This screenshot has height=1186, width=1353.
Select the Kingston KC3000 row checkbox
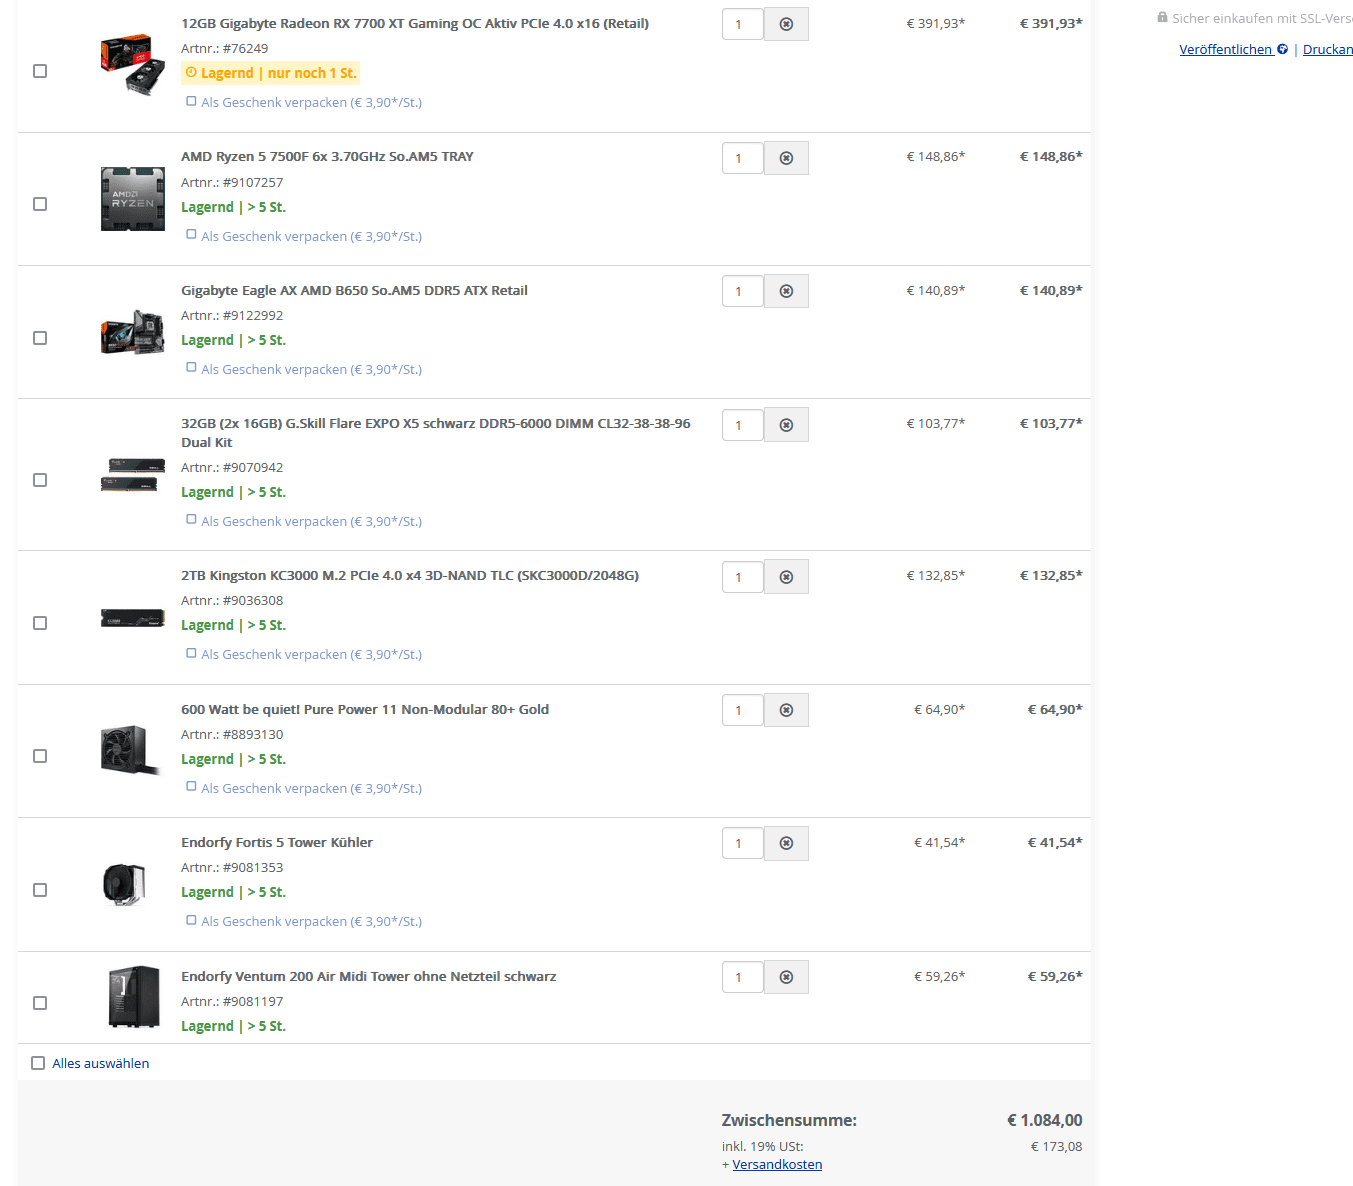pyautogui.click(x=40, y=623)
